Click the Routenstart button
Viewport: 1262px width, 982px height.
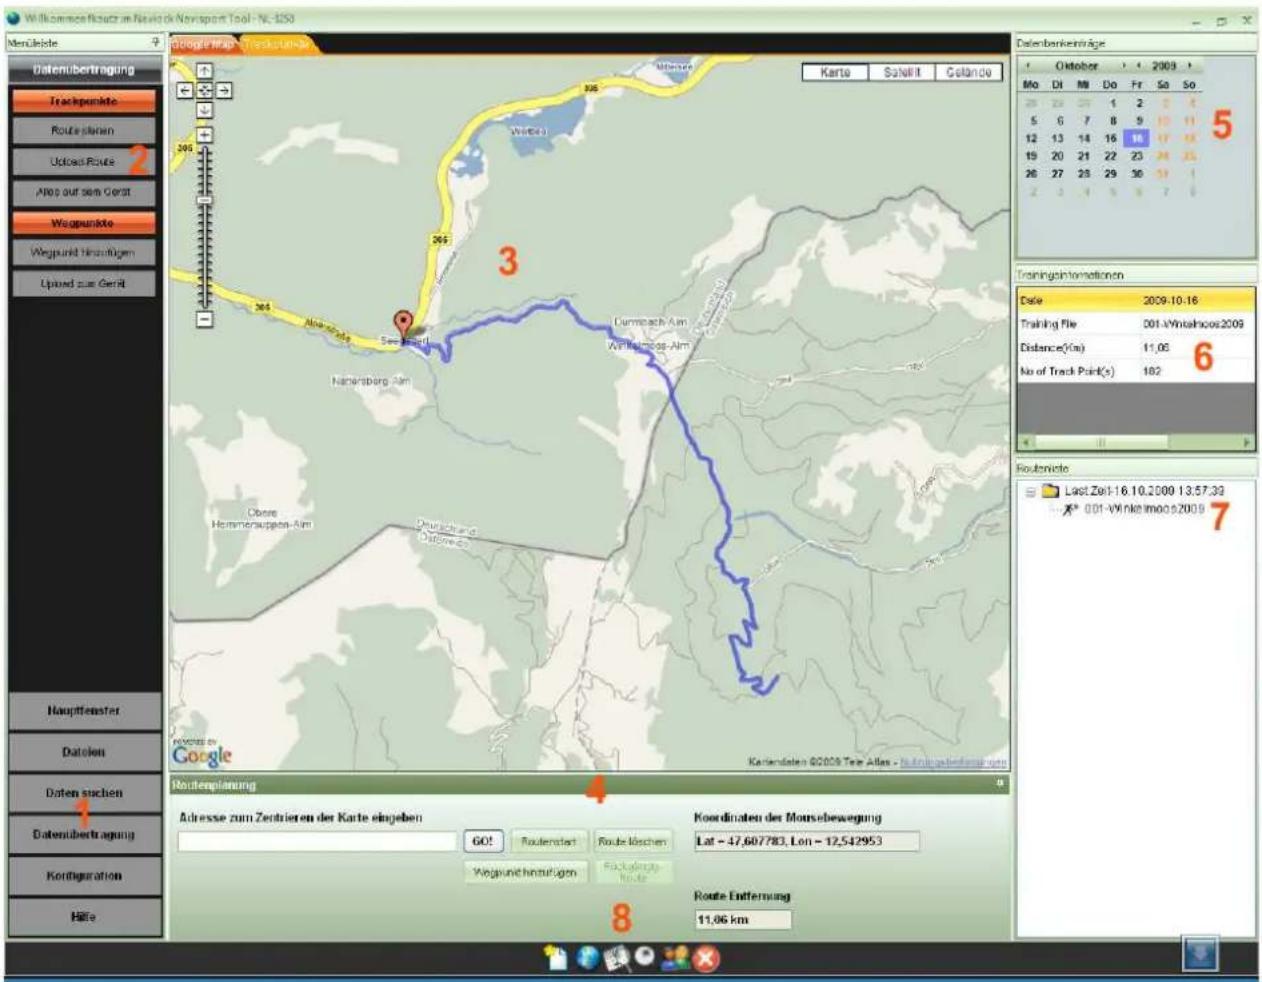(x=549, y=841)
